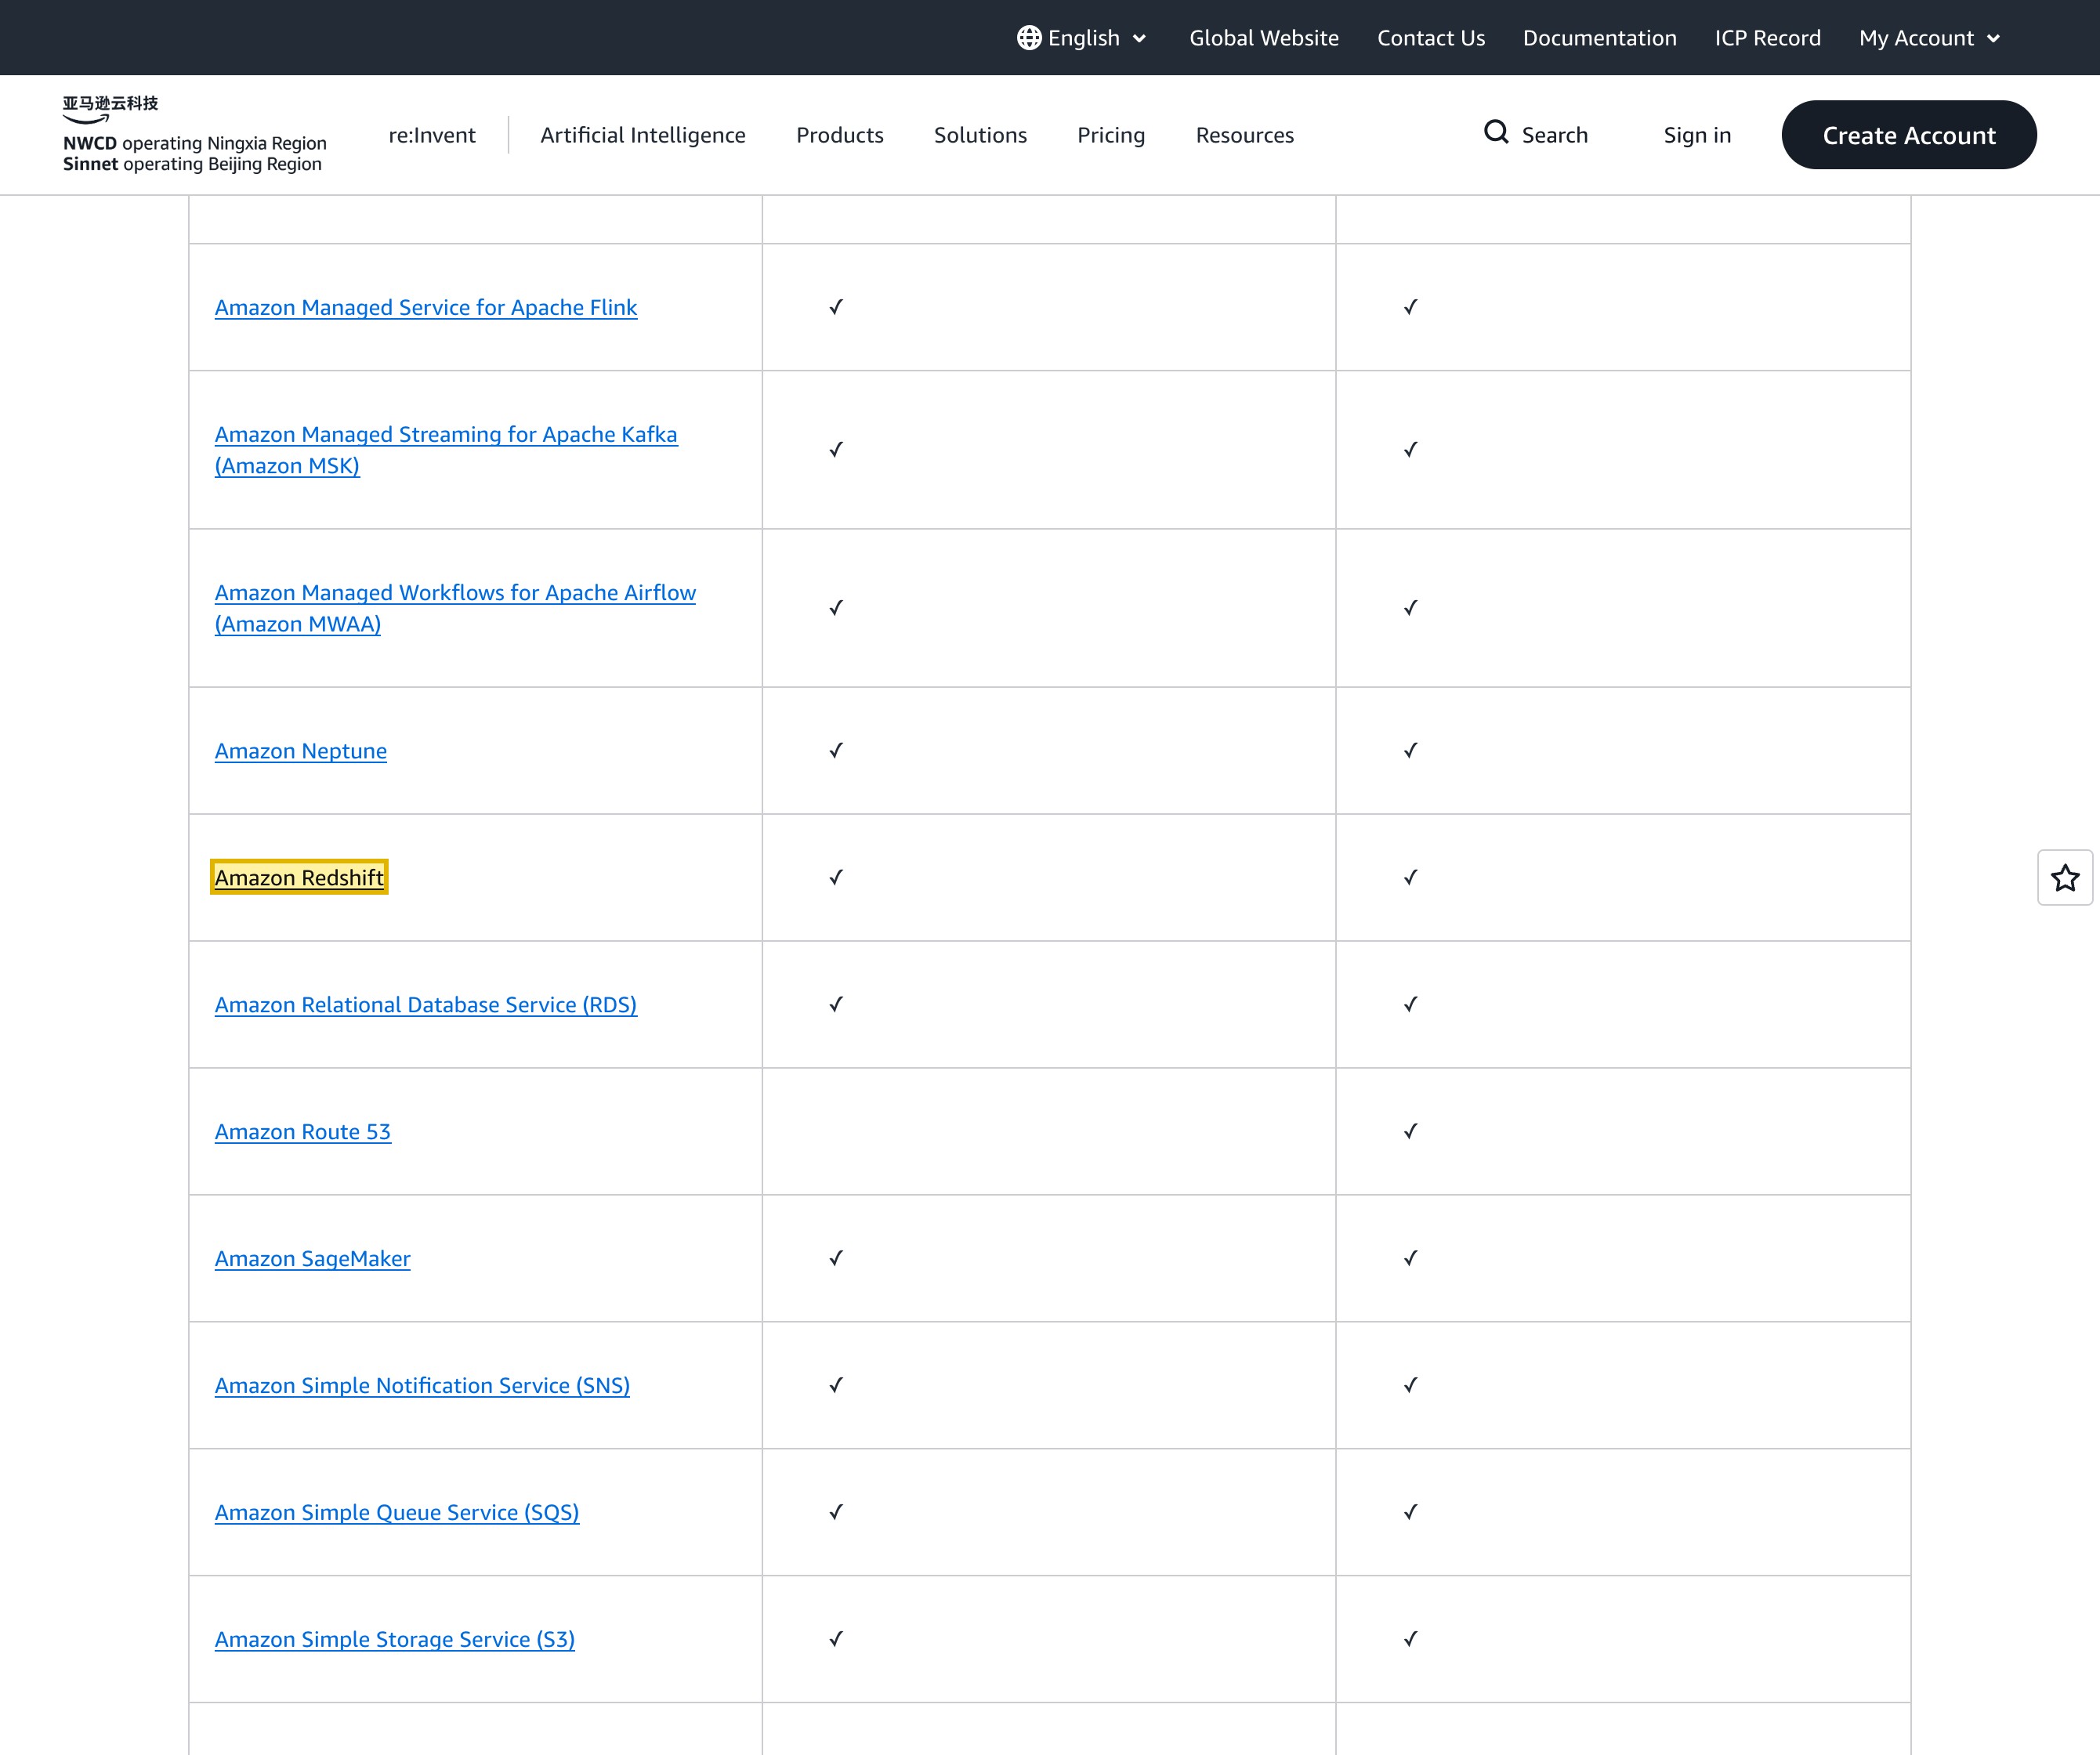Image resolution: width=2100 pixels, height=1755 pixels.
Task: Click the globe language icon
Action: pos(1029,38)
